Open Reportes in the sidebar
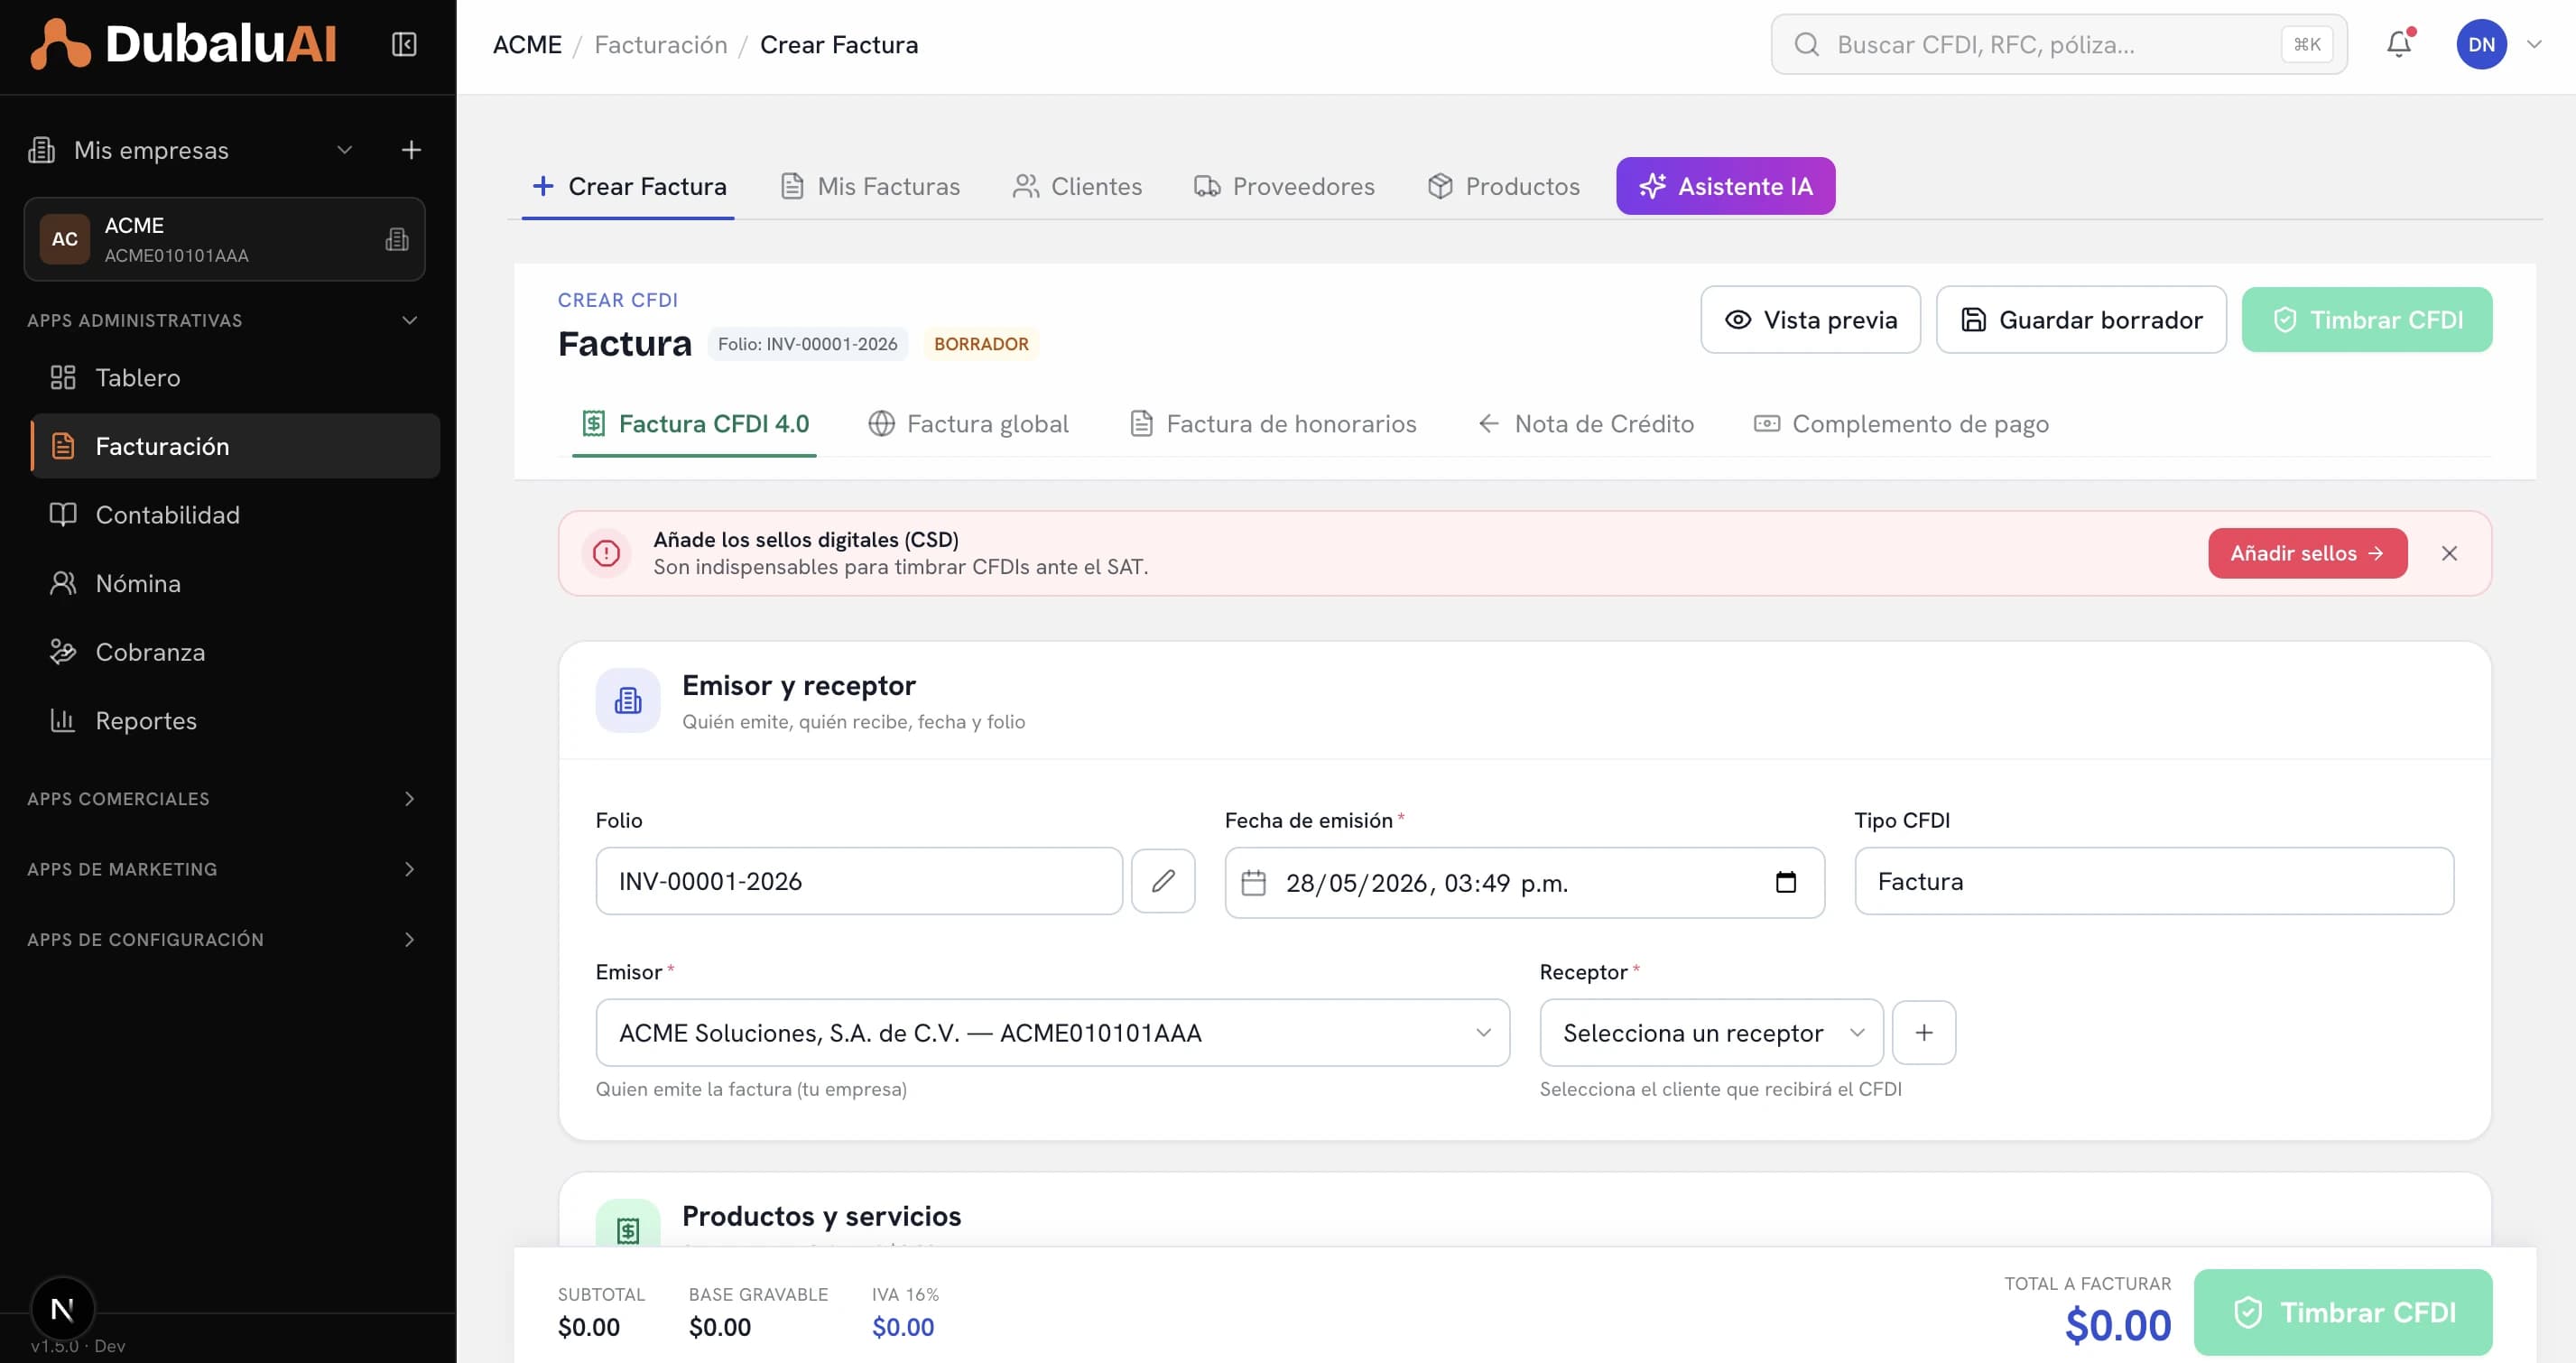The image size is (2576, 1363). (234, 720)
